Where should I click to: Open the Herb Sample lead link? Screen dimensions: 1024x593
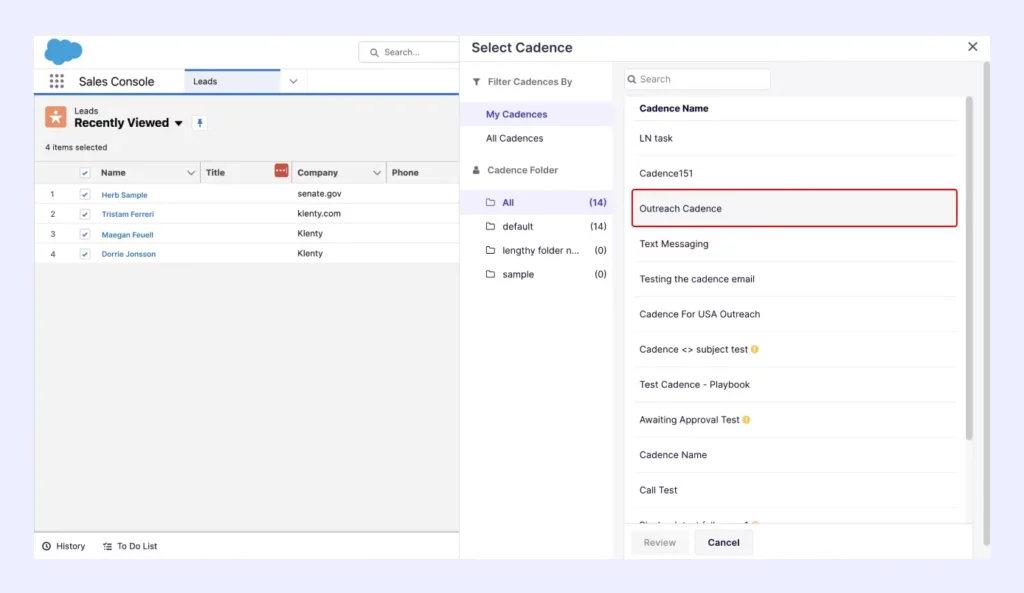pyautogui.click(x=124, y=195)
